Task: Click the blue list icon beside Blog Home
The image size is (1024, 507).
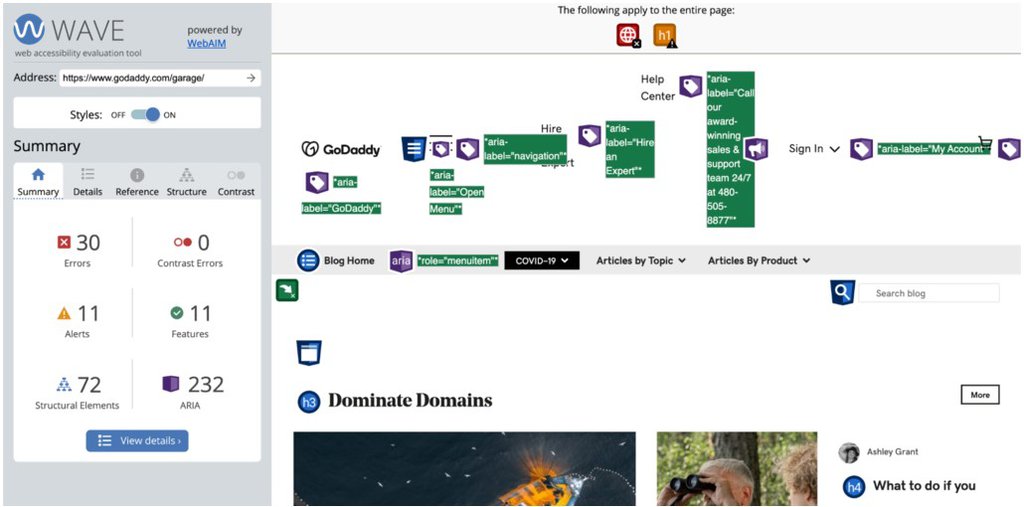Action: tap(308, 260)
